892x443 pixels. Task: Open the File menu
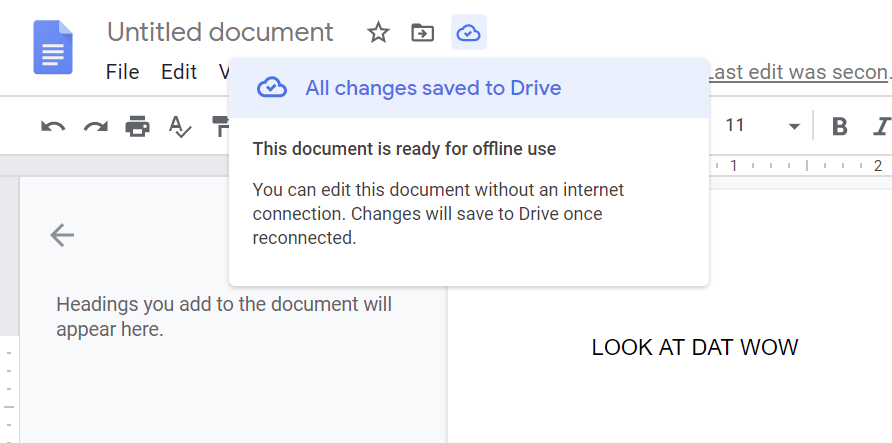[x=123, y=72]
